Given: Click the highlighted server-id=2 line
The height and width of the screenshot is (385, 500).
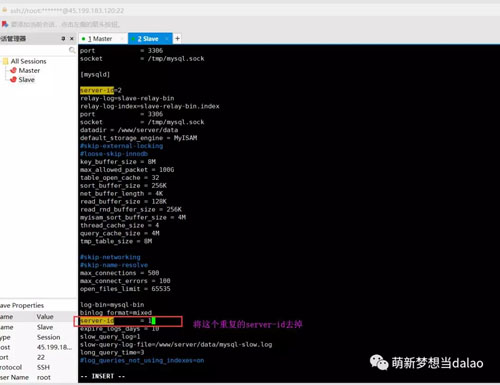Looking at the screenshot, I should click(x=101, y=90).
